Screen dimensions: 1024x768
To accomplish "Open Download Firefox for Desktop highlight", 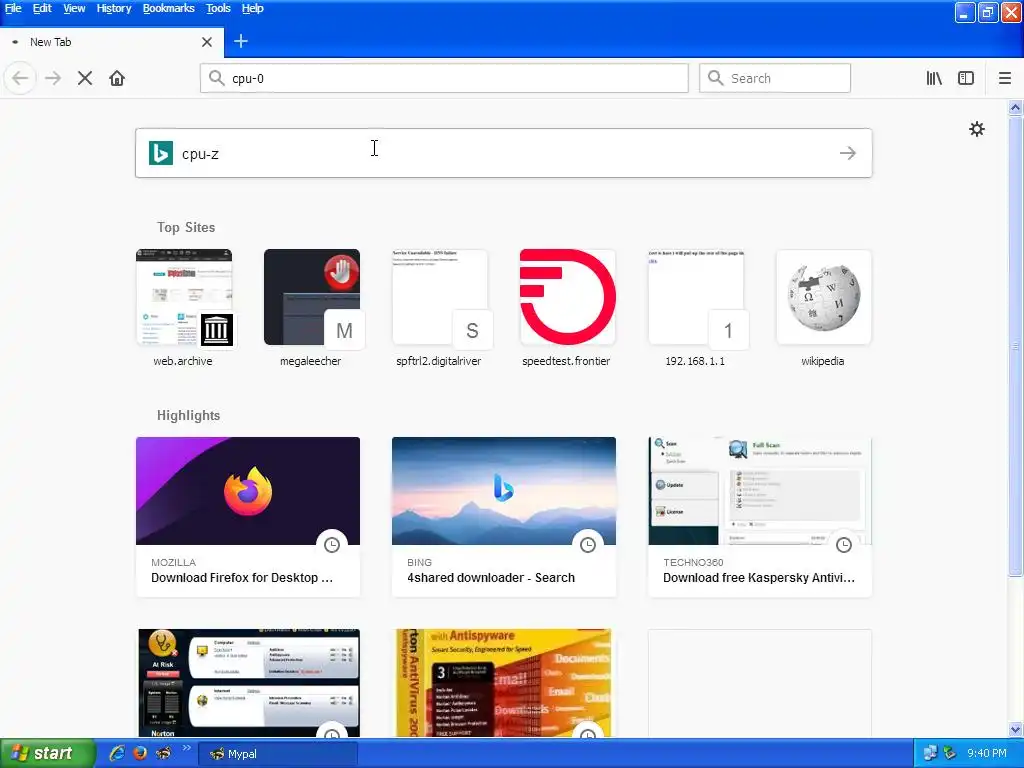I will 248,517.
